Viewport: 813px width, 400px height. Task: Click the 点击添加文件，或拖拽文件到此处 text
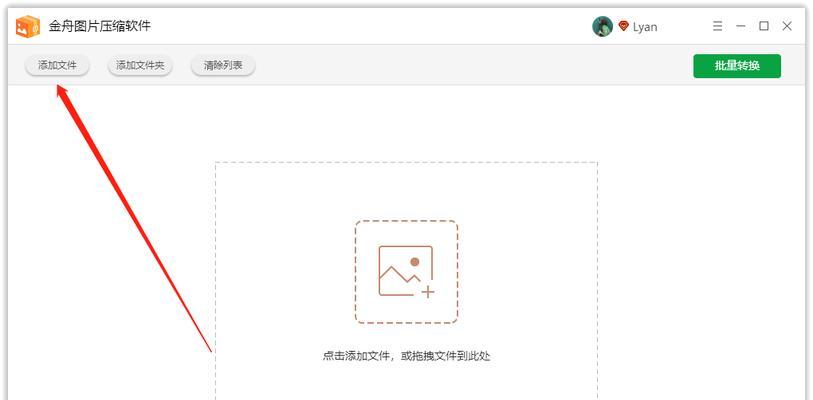(406, 356)
